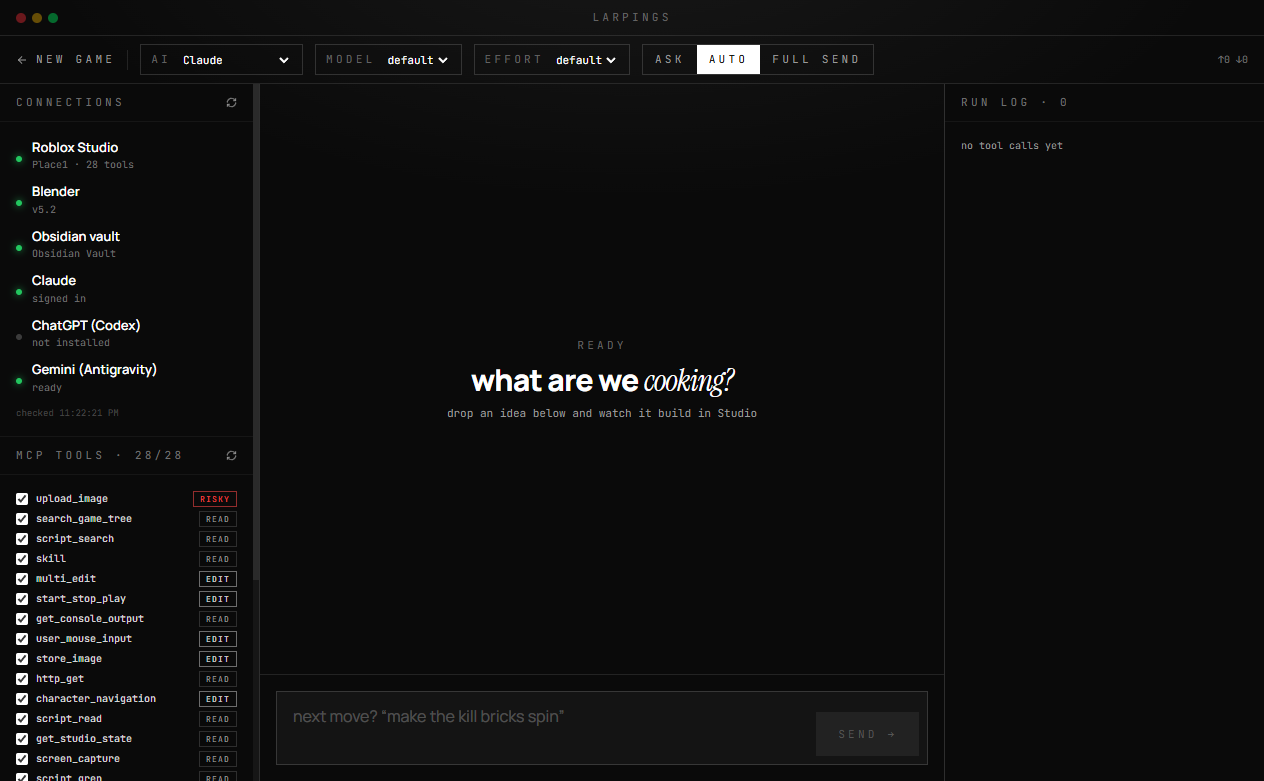Disable the get_studio_state tool

coord(22,739)
